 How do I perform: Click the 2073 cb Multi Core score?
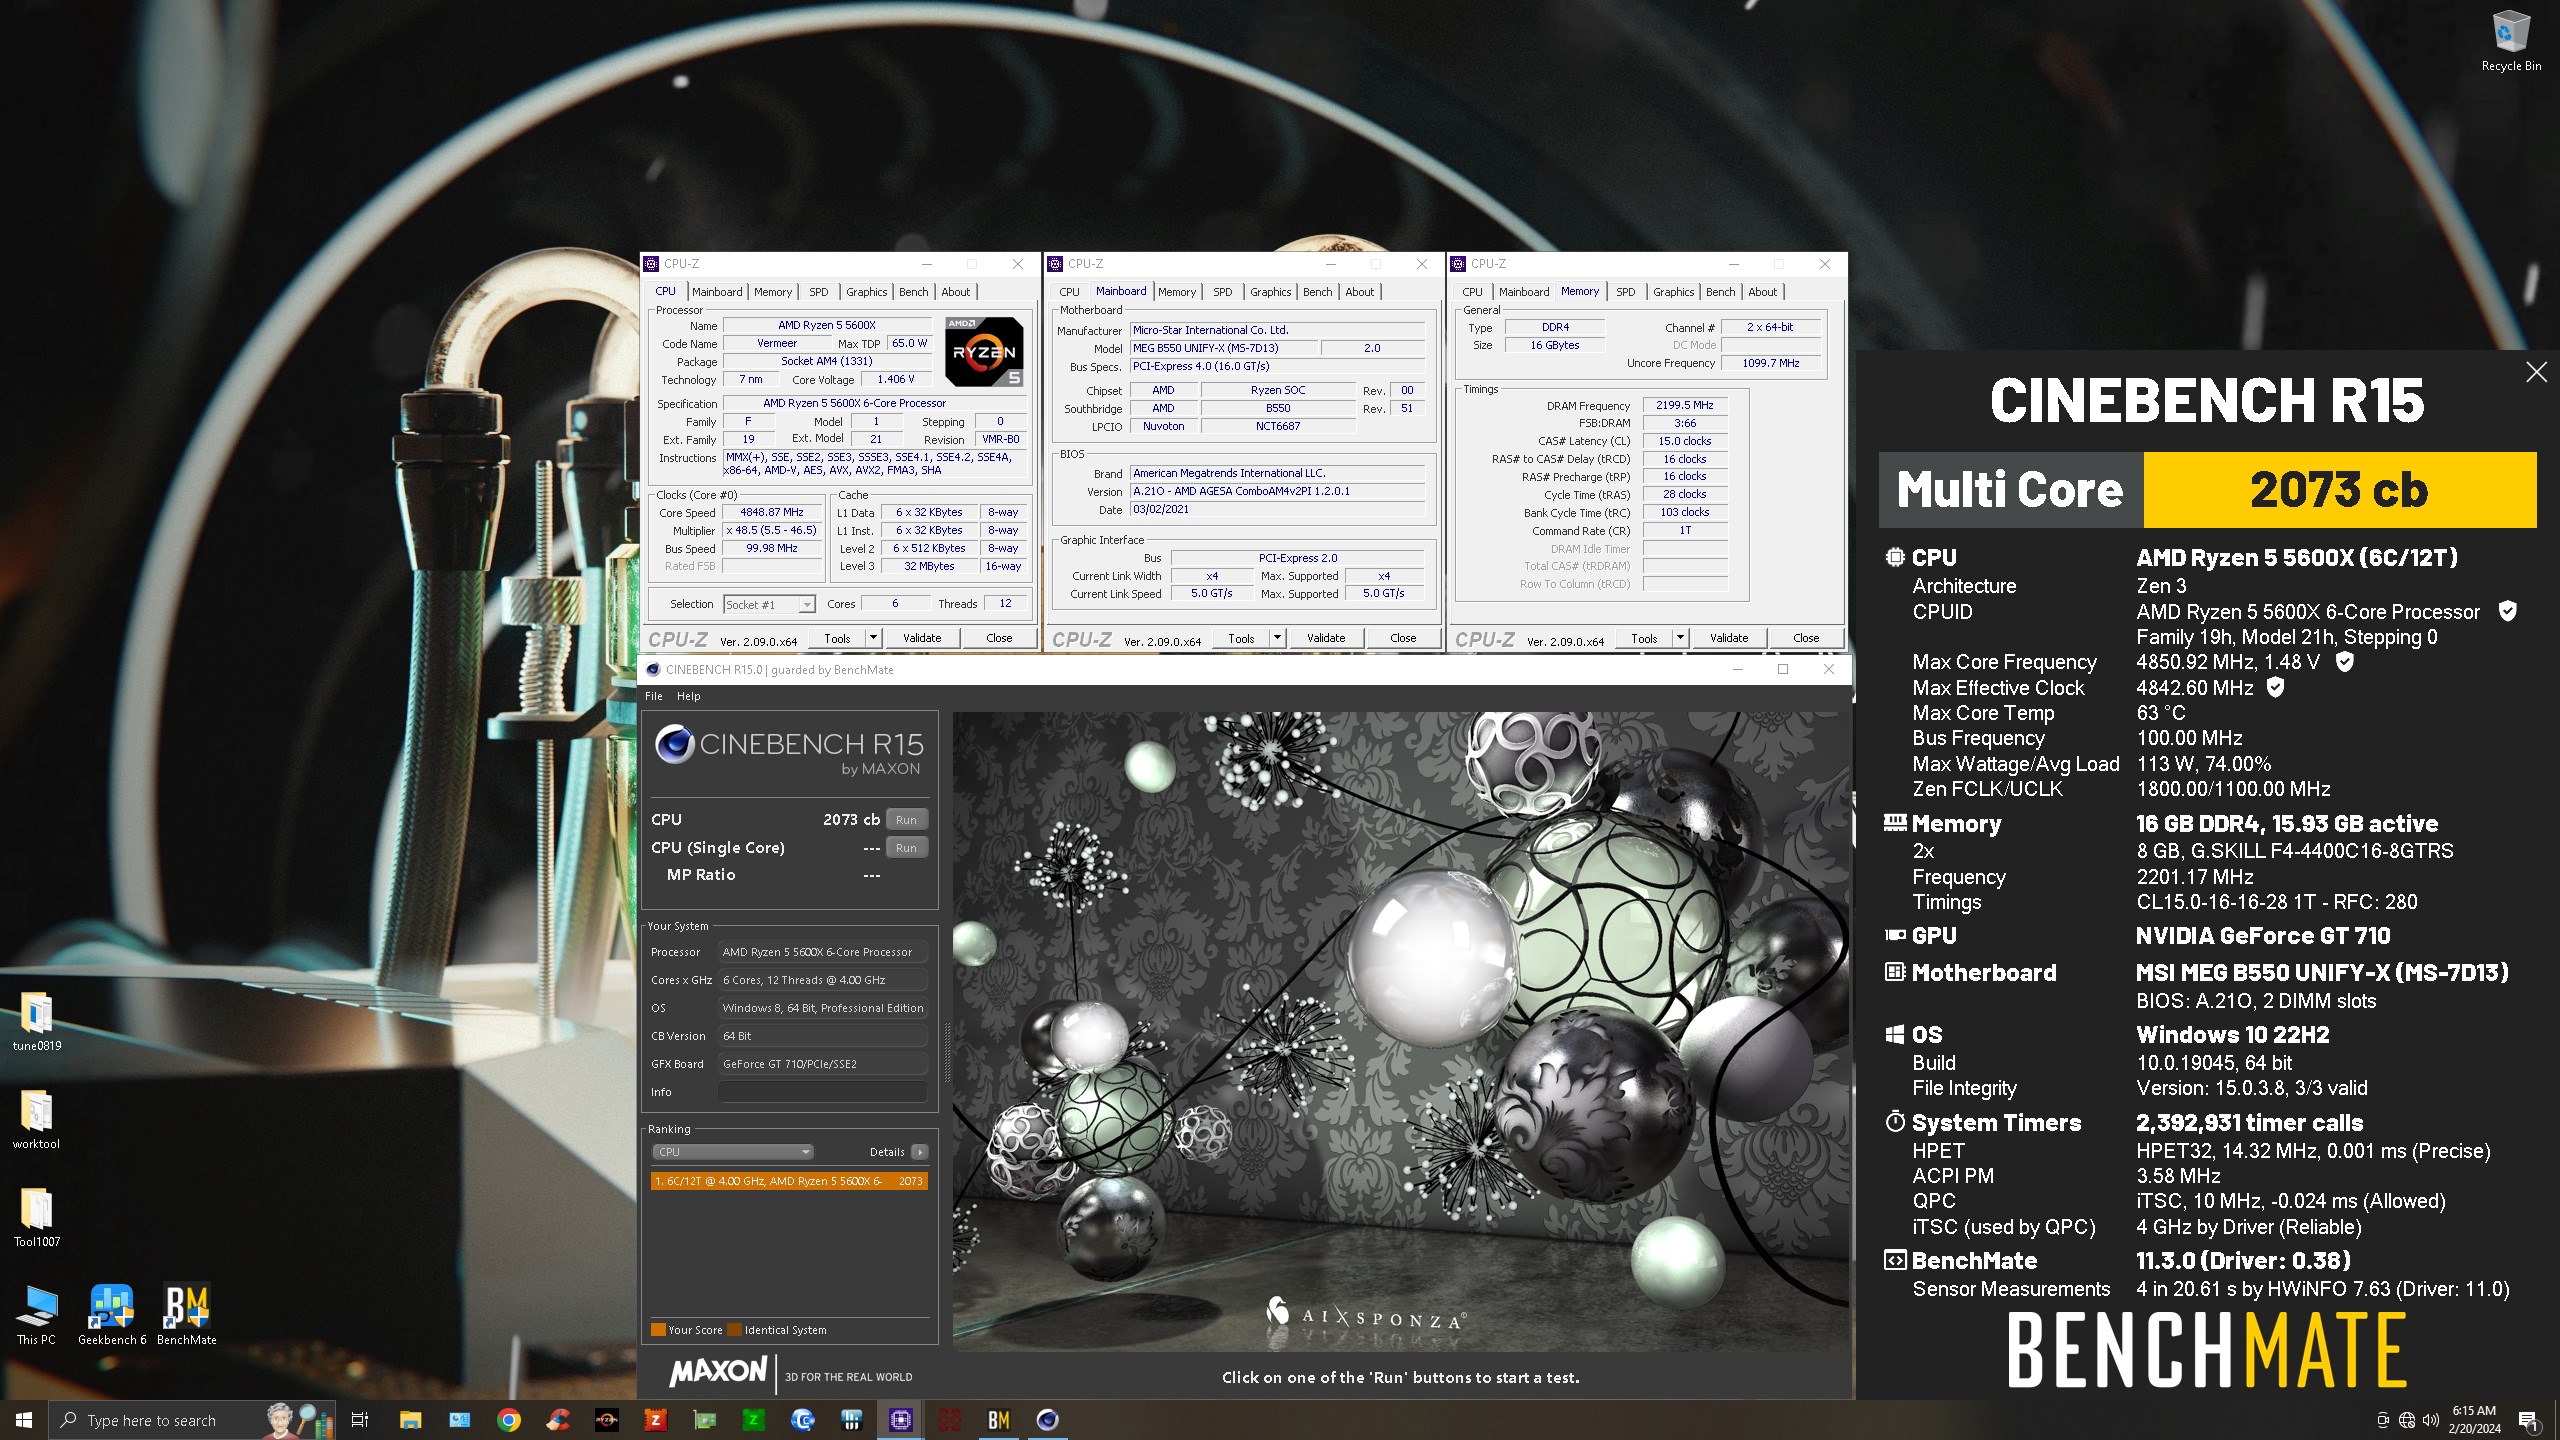(2339, 490)
